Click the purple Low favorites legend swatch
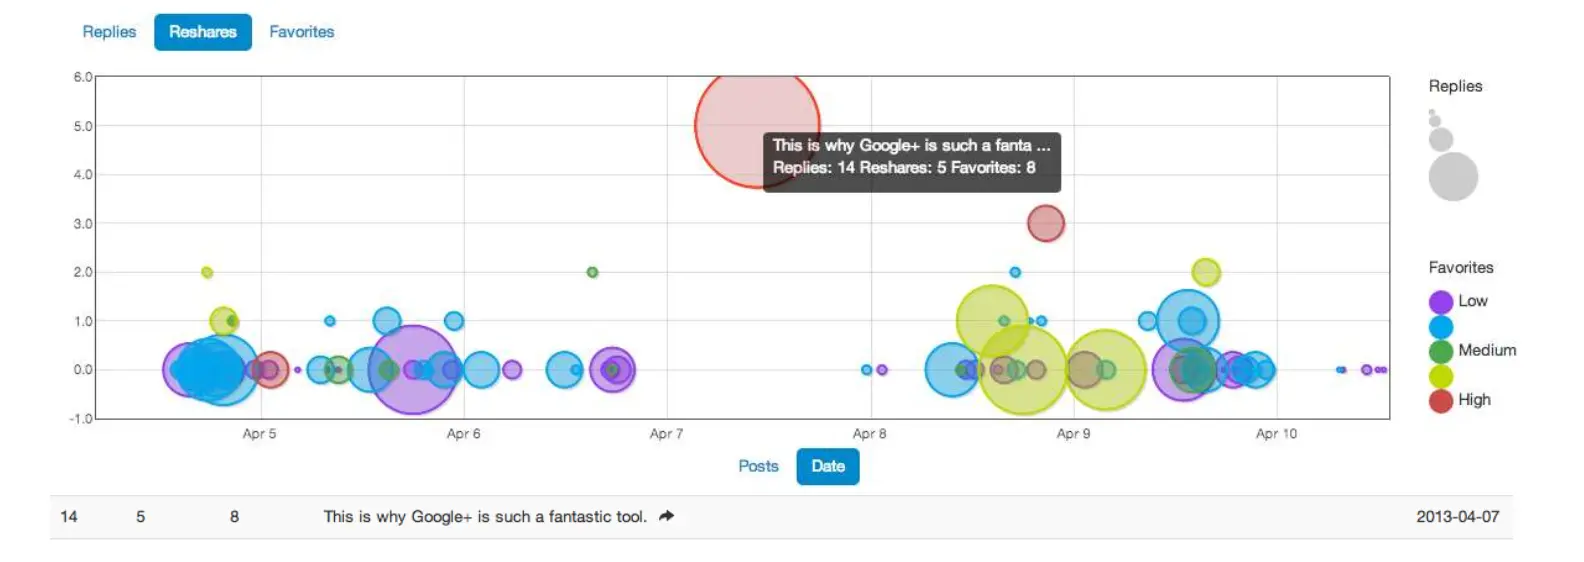 tap(1440, 302)
